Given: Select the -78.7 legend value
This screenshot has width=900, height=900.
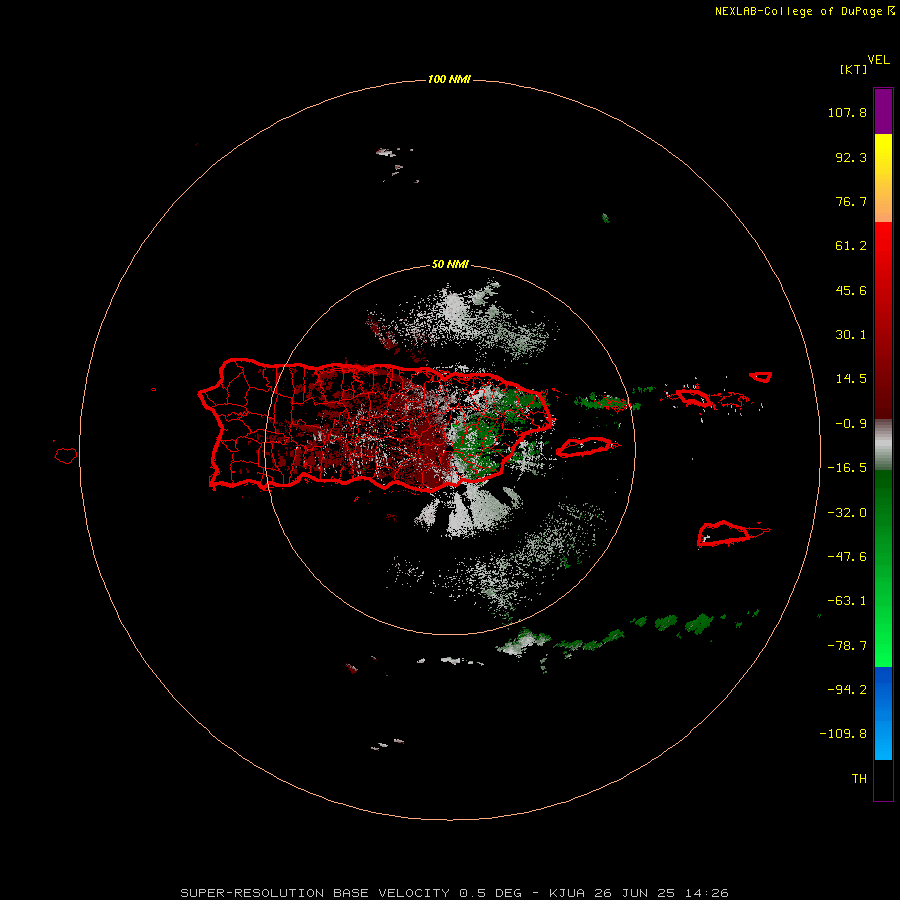Looking at the screenshot, I should 847,646.
